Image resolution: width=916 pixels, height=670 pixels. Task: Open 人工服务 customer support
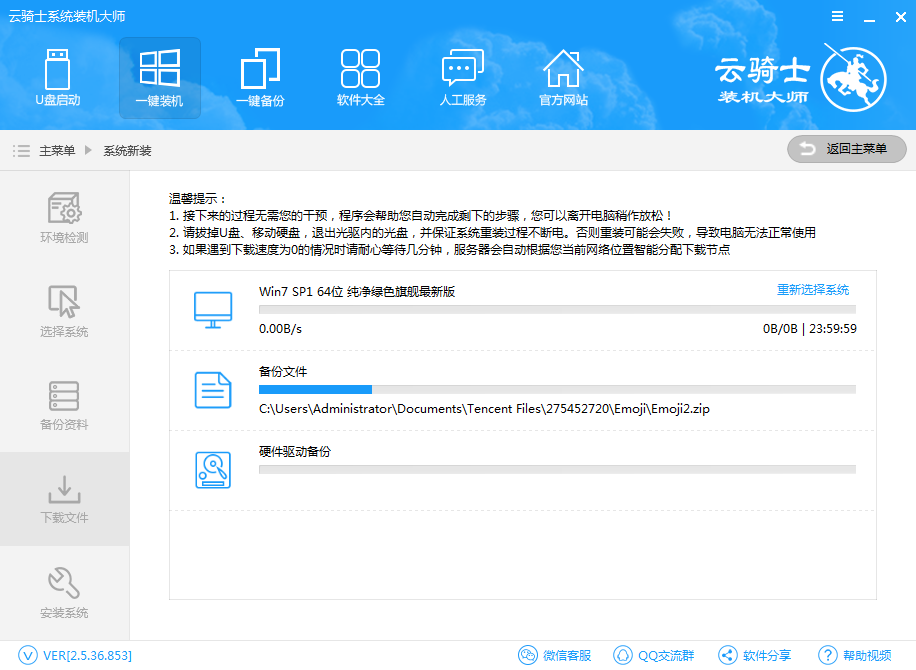[463, 78]
